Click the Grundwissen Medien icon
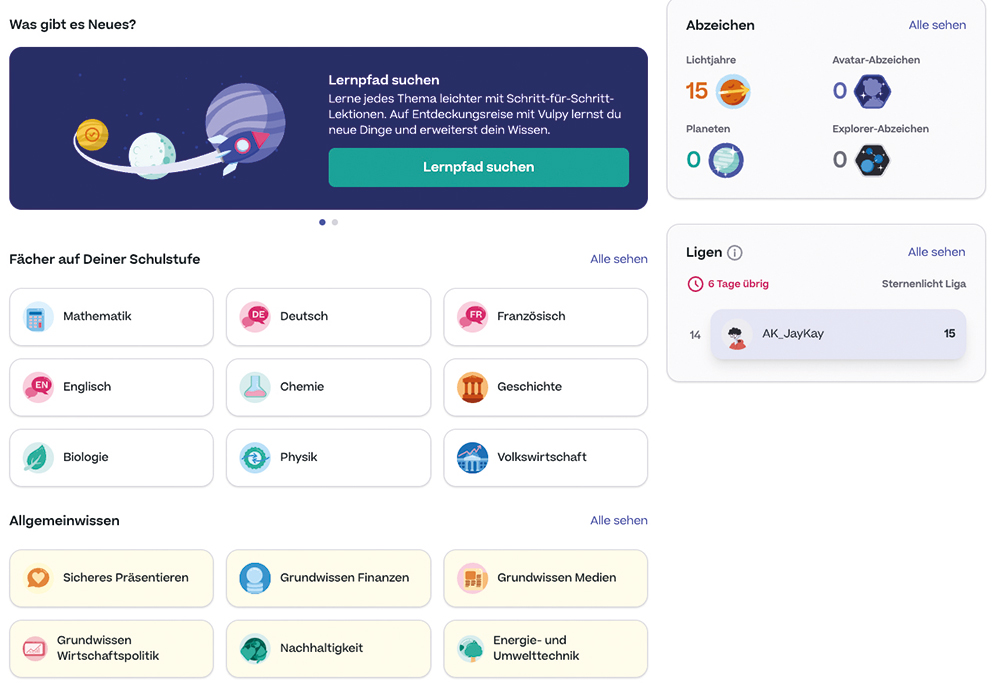This screenshot has height=684, width=1000. click(x=473, y=578)
